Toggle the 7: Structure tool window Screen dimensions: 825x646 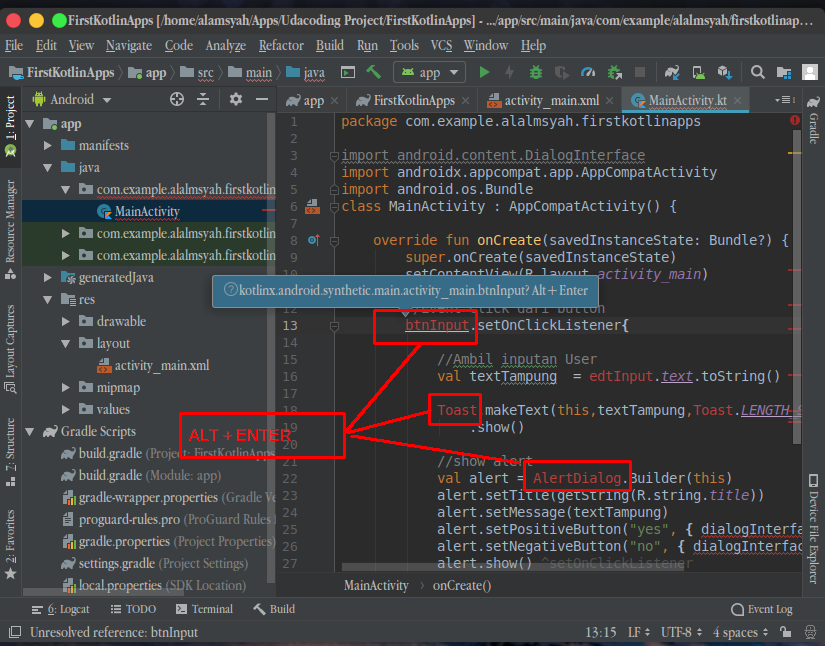pyautogui.click(x=10, y=452)
